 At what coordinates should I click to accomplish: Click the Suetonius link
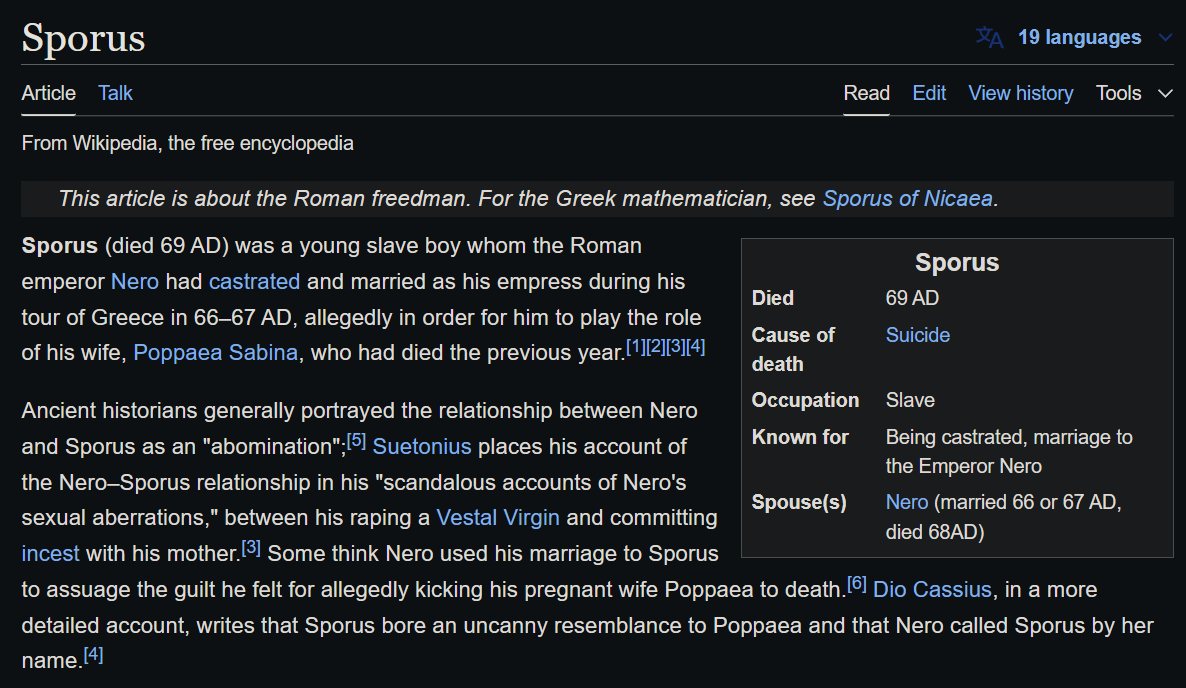pos(422,446)
